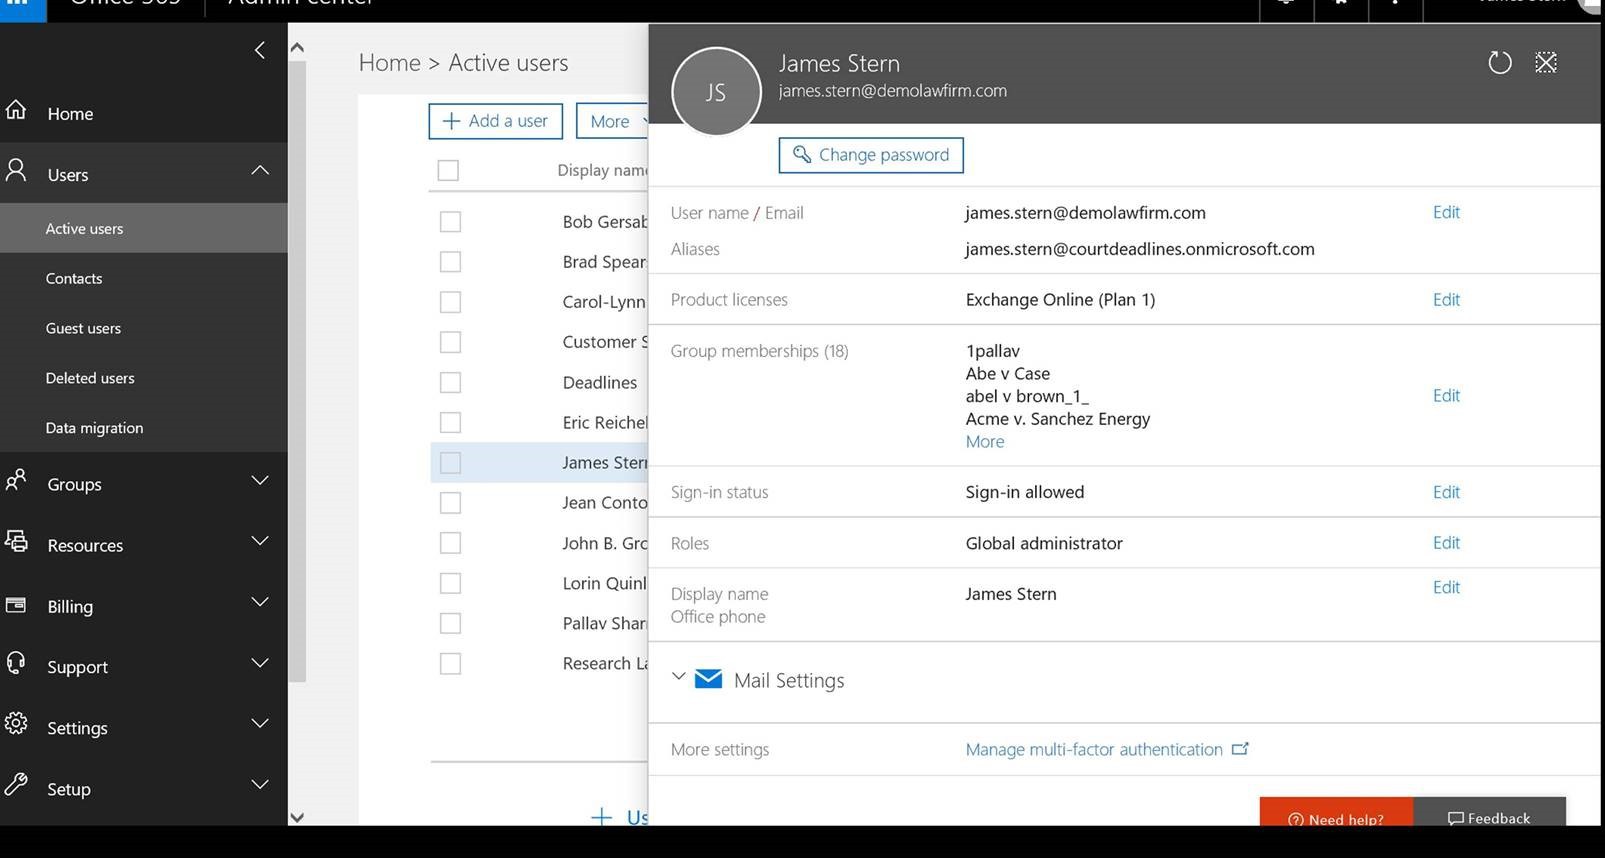Screen dimensions: 1605x858
Task: Check the box for Deadlines row
Action: [450, 382]
